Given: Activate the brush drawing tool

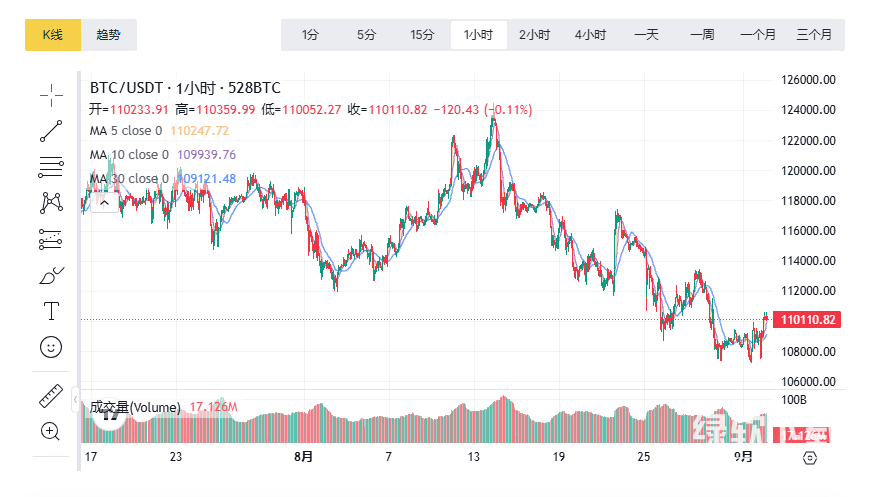Looking at the screenshot, I should click(51, 275).
